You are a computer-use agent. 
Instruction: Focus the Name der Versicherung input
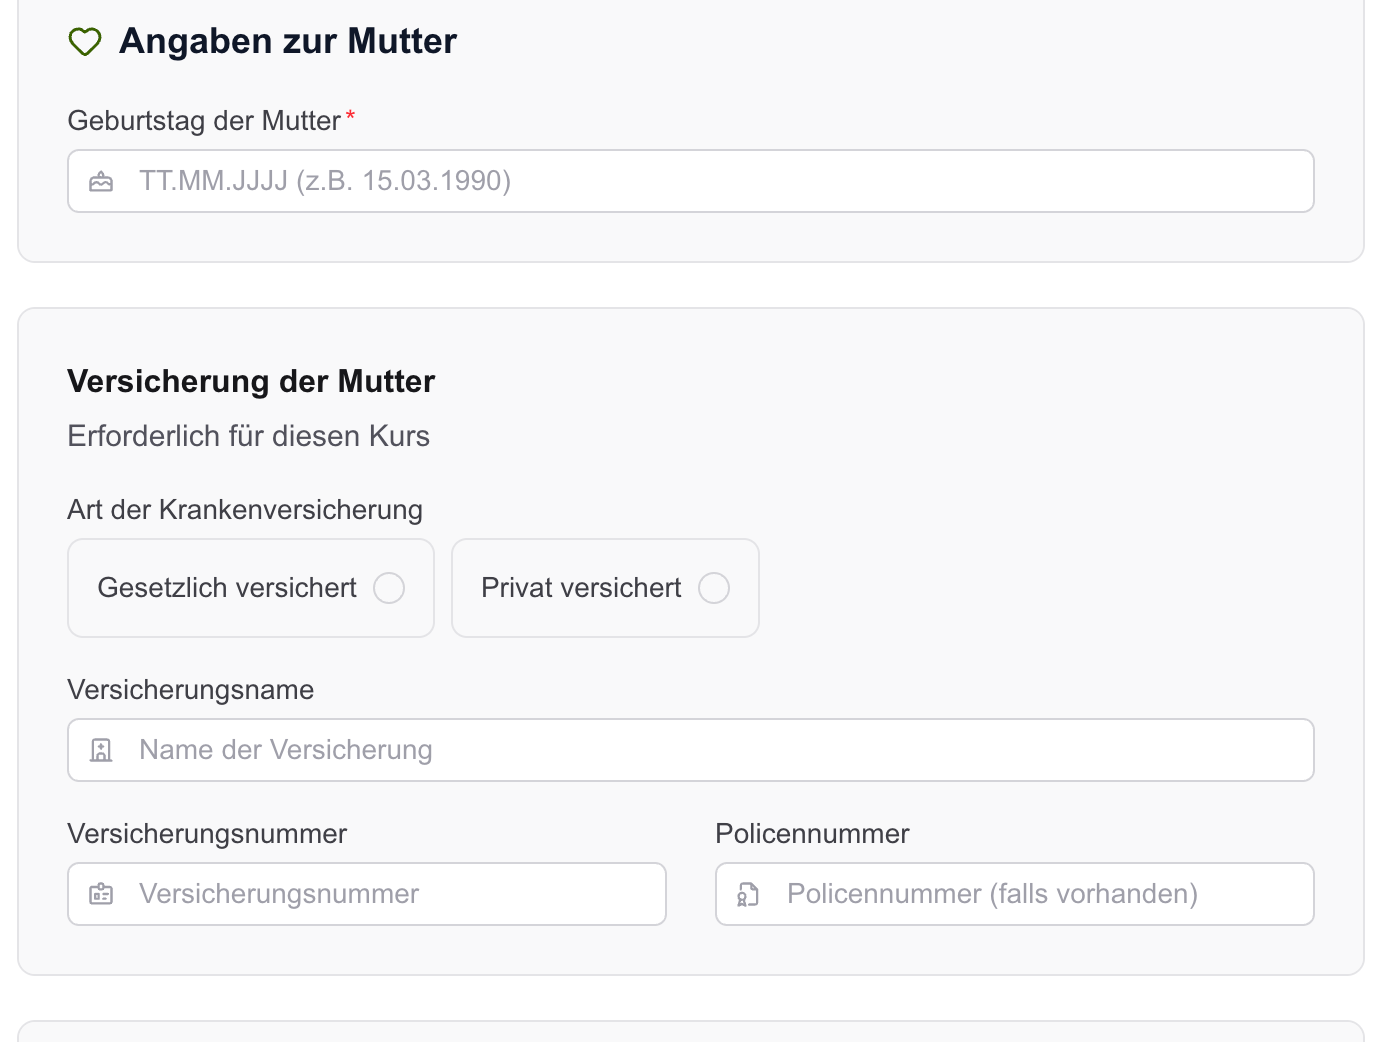pos(690,749)
